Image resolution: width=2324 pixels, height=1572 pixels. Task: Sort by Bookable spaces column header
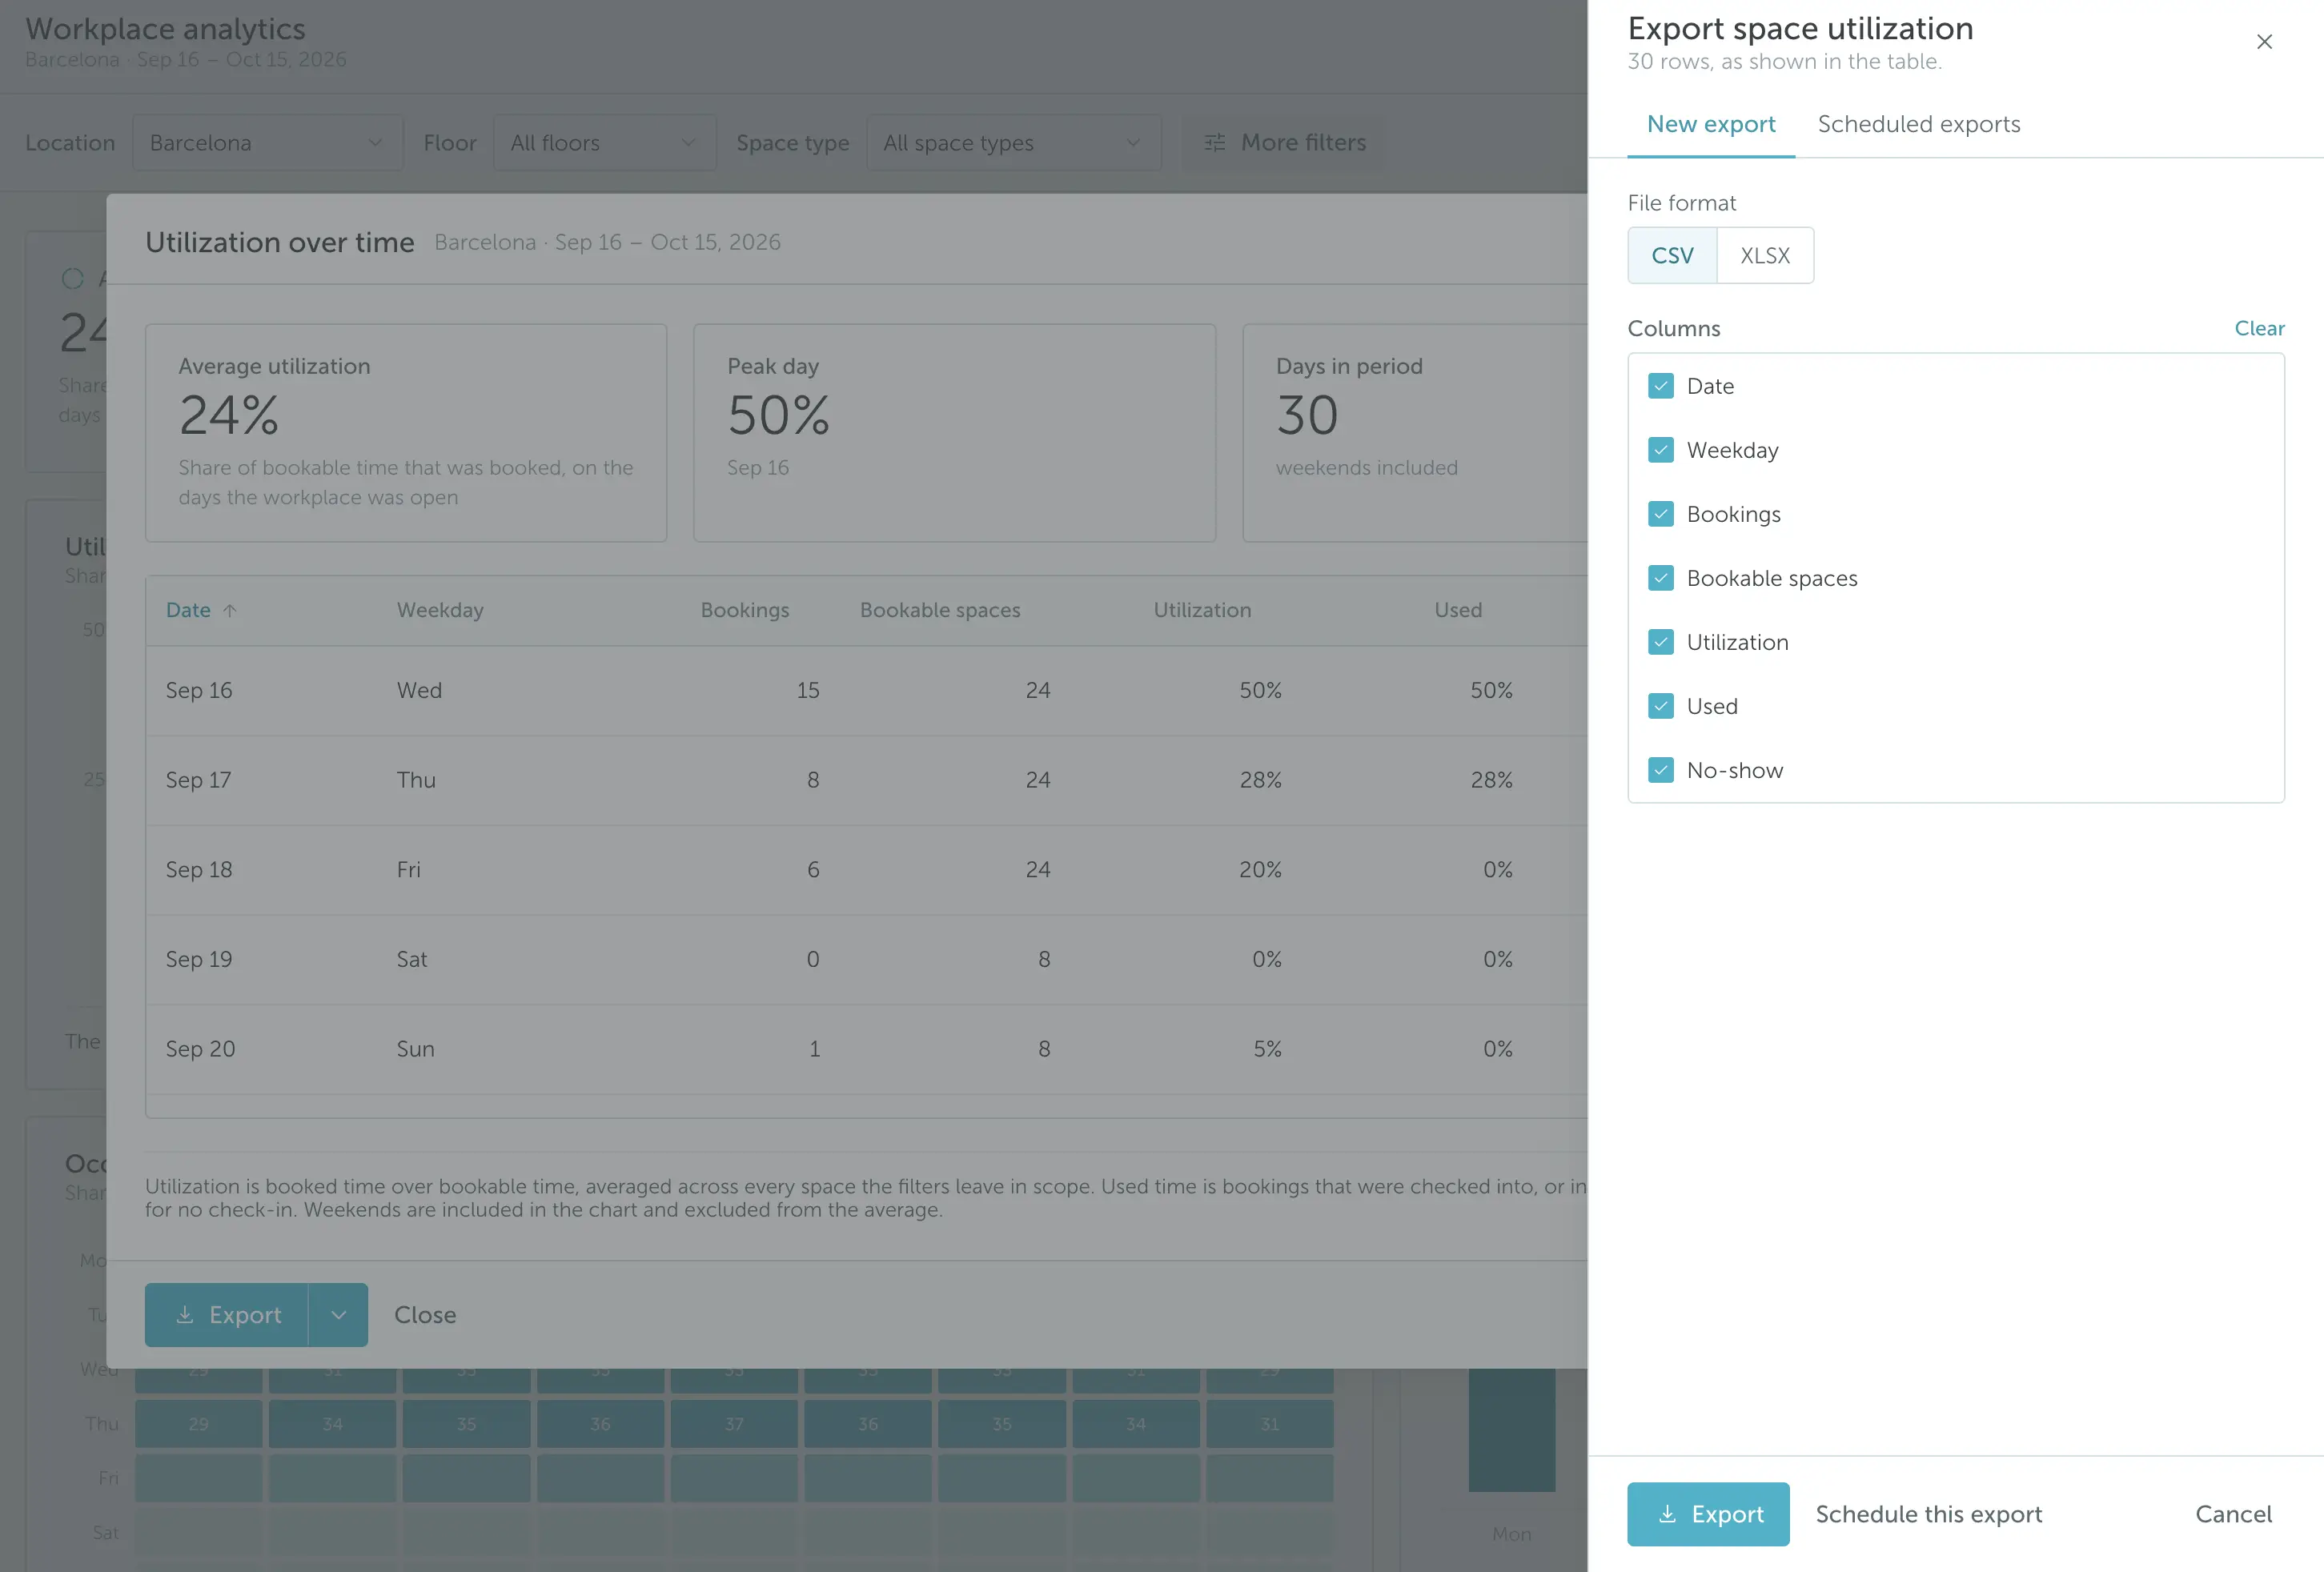pyautogui.click(x=940, y=610)
